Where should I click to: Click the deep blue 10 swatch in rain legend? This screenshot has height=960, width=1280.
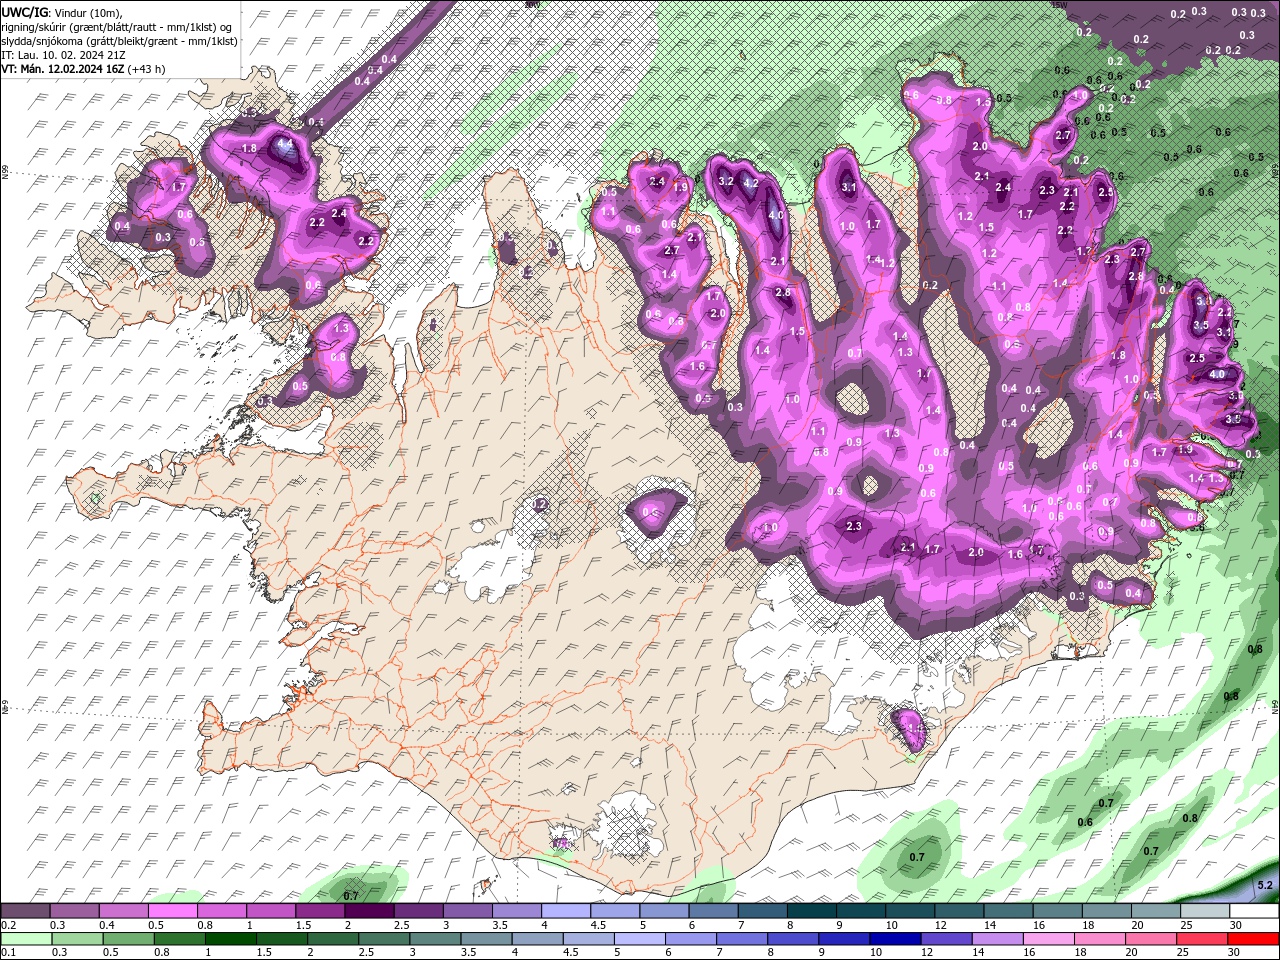click(x=895, y=939)
